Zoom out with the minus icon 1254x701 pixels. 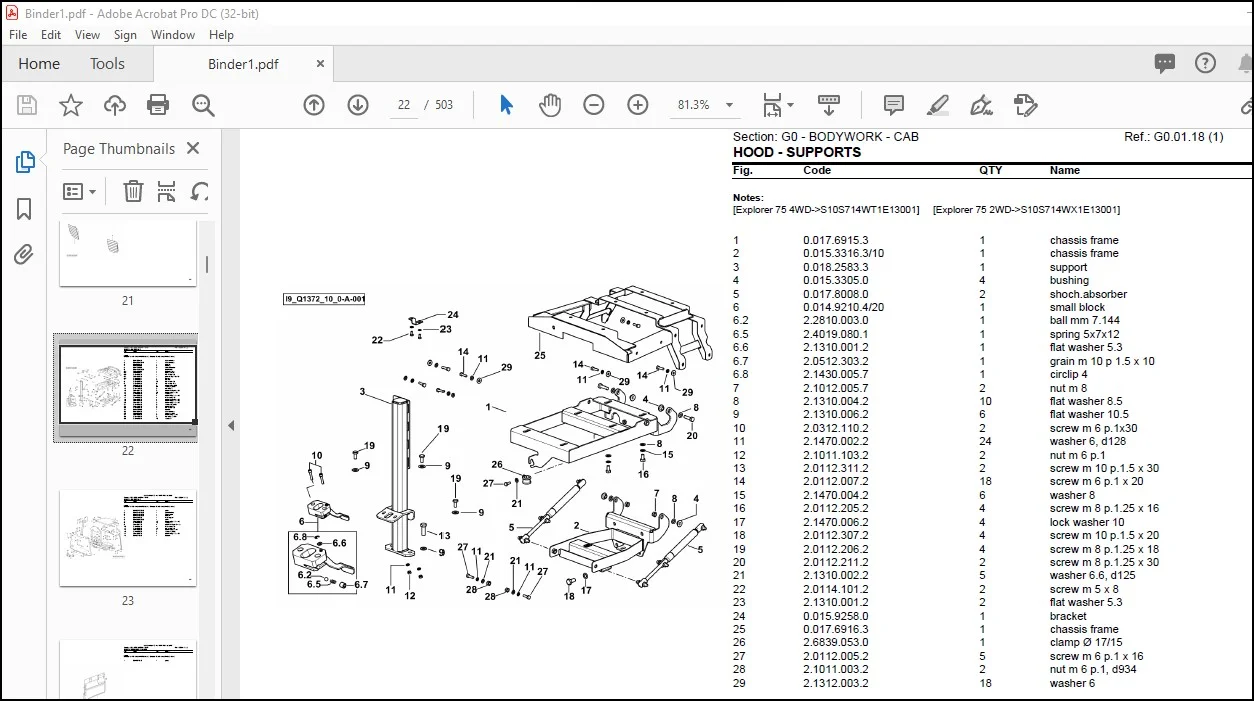tap(594, 105)
